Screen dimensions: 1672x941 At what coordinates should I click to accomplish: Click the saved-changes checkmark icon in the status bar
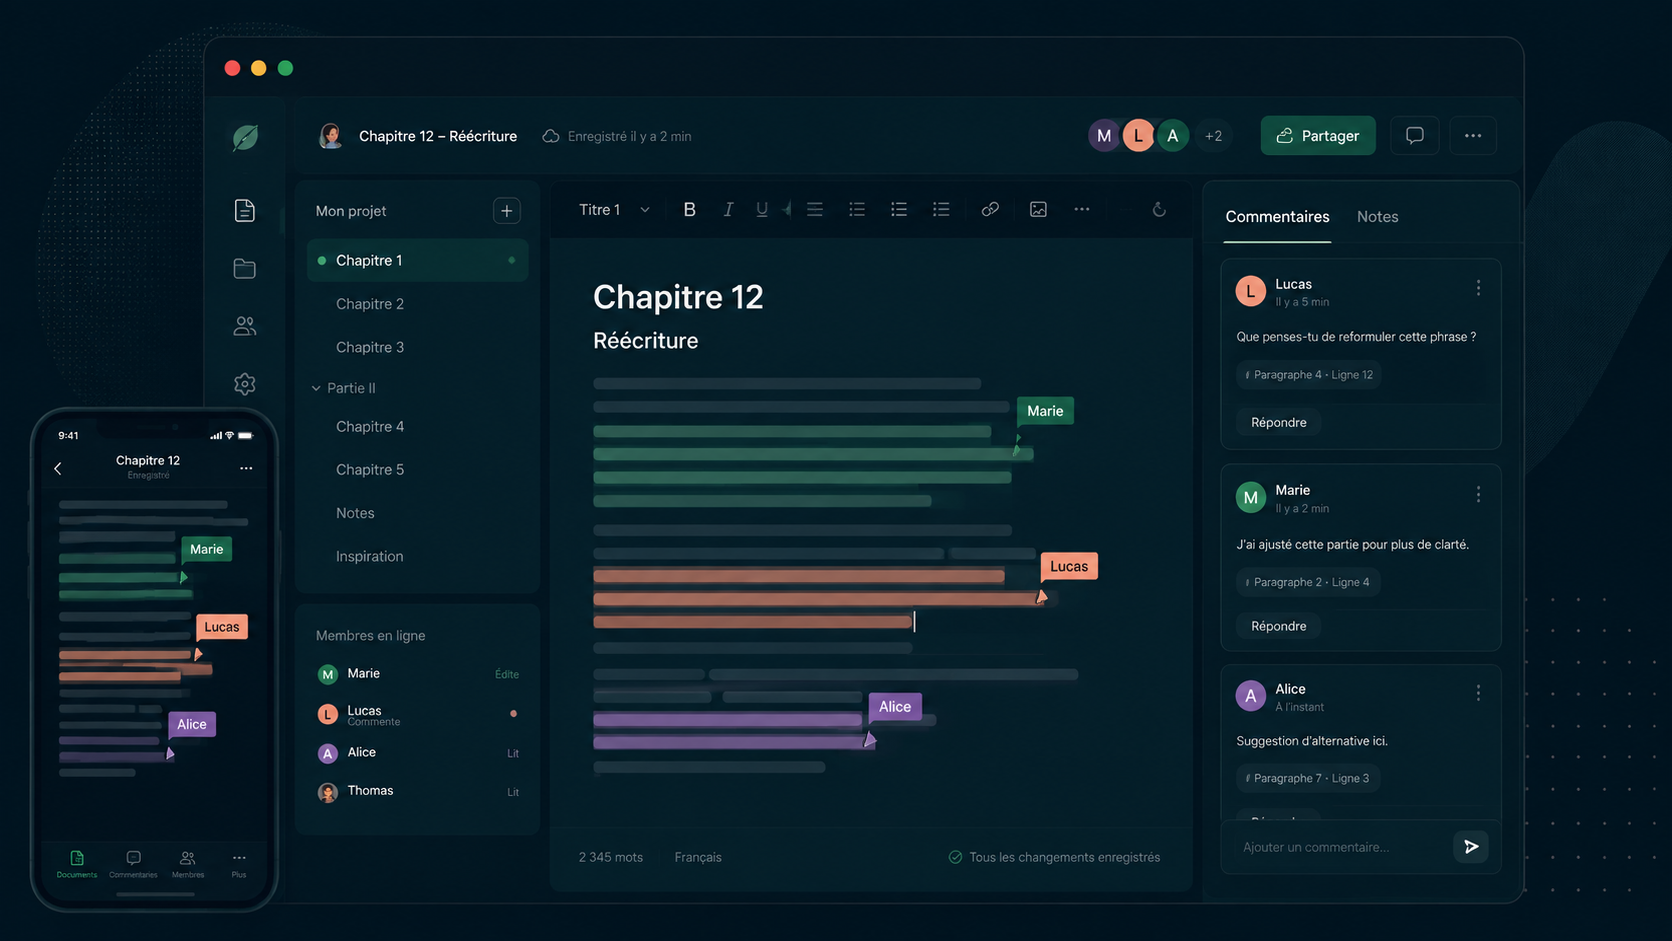(x=955, y=857)
